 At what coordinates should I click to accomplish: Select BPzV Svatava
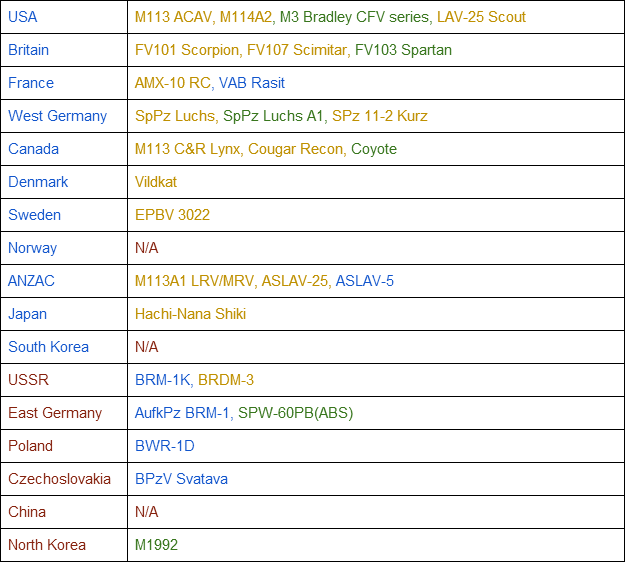(x=181, y=479)
